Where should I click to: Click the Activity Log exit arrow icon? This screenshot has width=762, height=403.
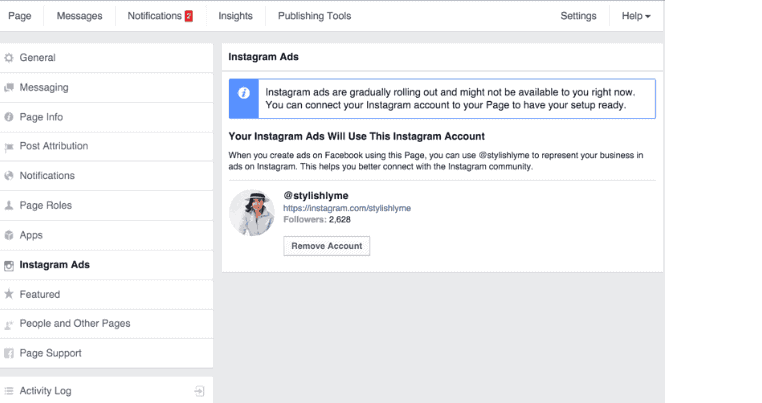[199, 391]
